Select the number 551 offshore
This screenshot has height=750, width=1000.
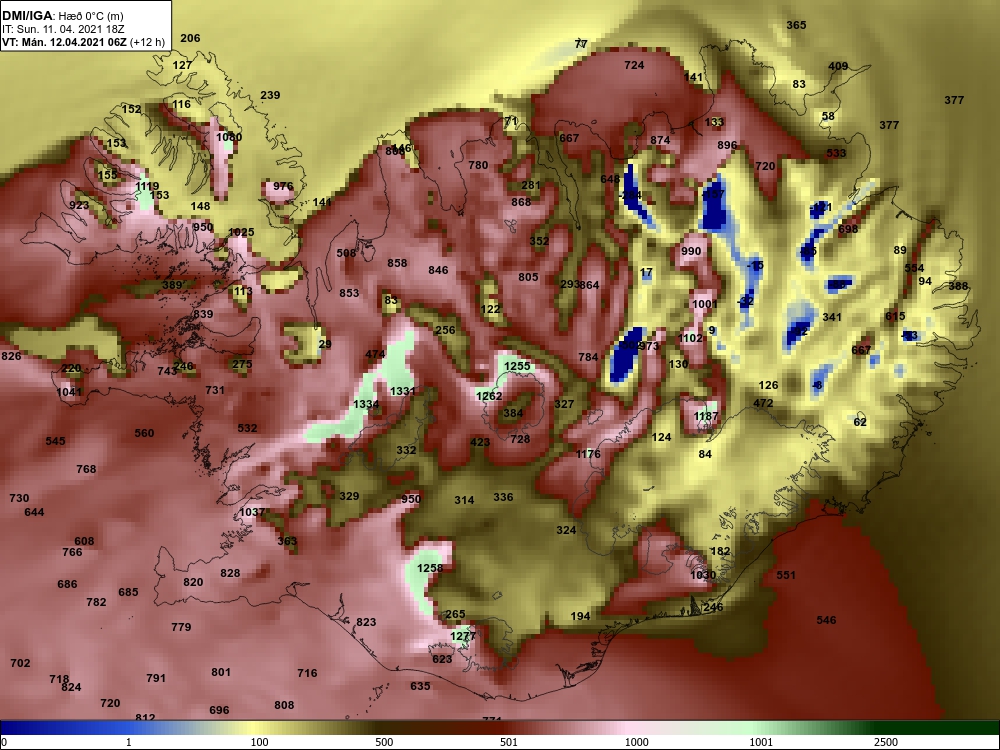tap(786, 575)
